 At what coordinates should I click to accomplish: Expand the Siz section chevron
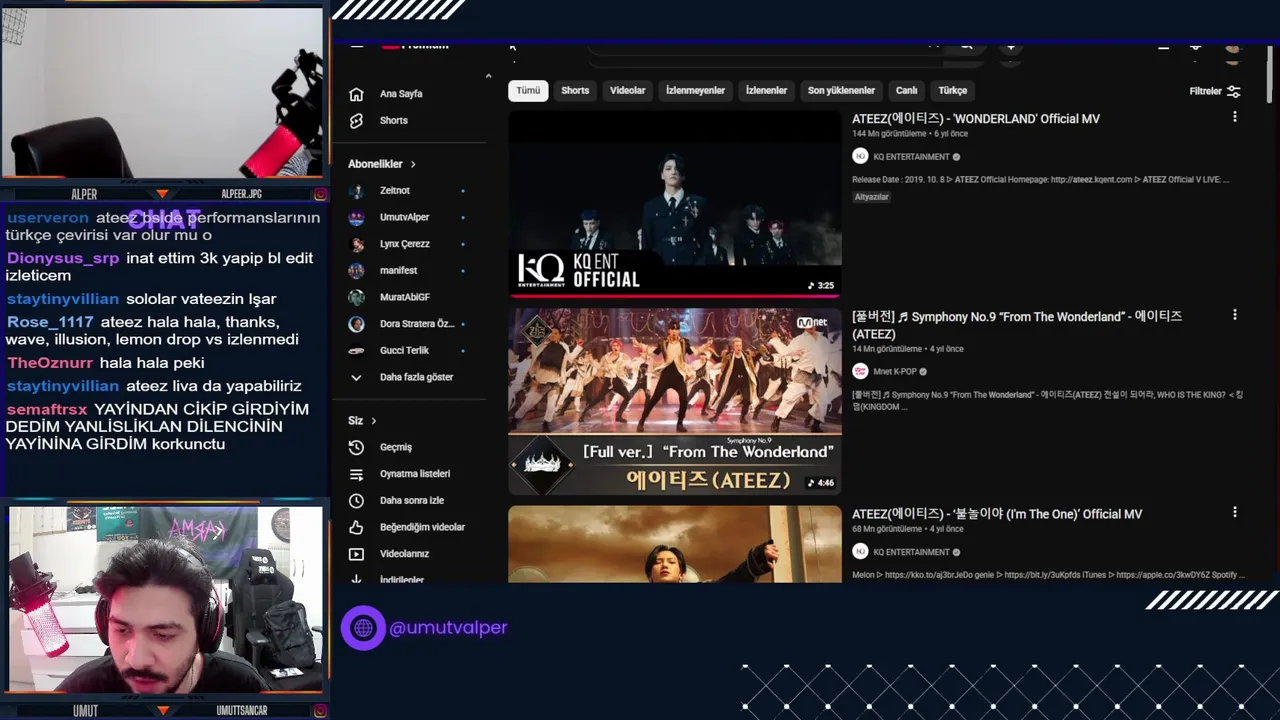[x=374, y=421]
